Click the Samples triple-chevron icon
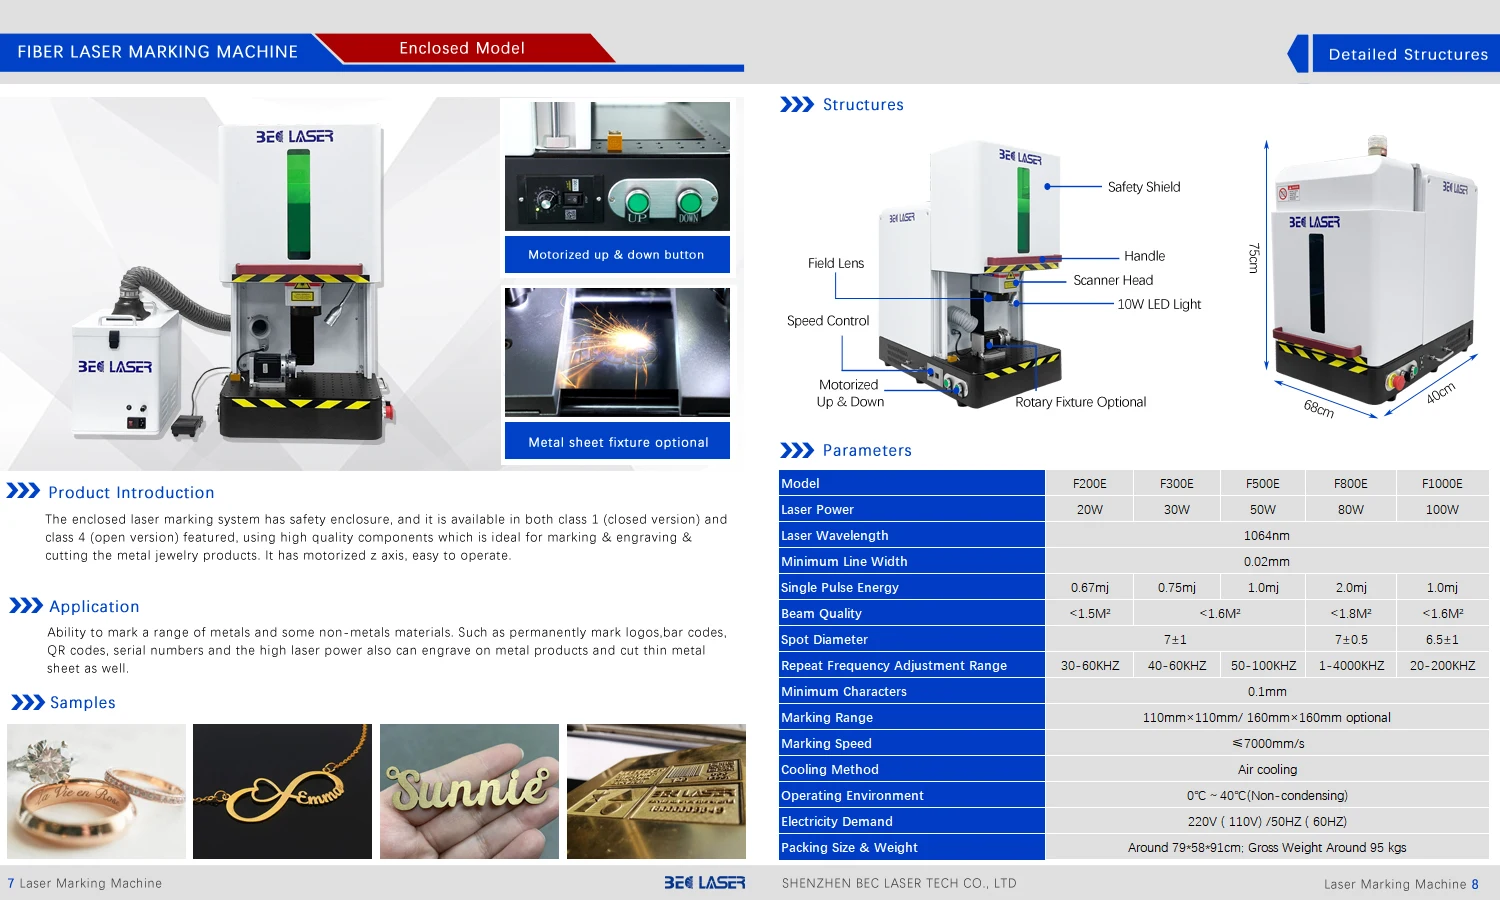 coord(28,702)
